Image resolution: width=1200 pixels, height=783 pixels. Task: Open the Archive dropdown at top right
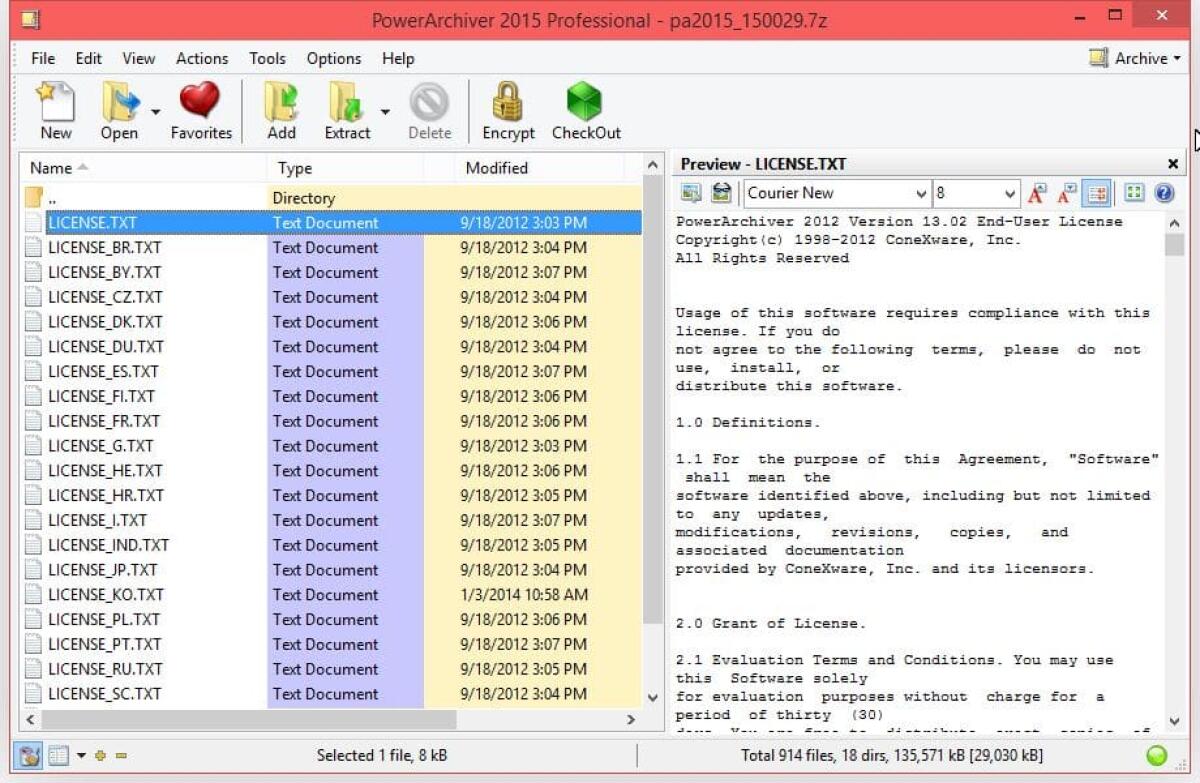pyautogui.click(x=1140, y=58)
